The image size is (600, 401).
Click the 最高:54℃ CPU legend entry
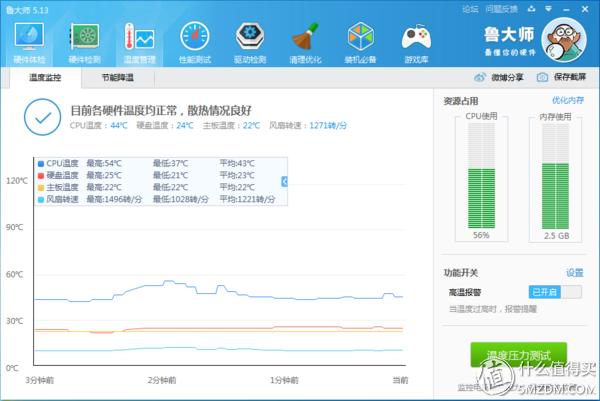point(104,163)
